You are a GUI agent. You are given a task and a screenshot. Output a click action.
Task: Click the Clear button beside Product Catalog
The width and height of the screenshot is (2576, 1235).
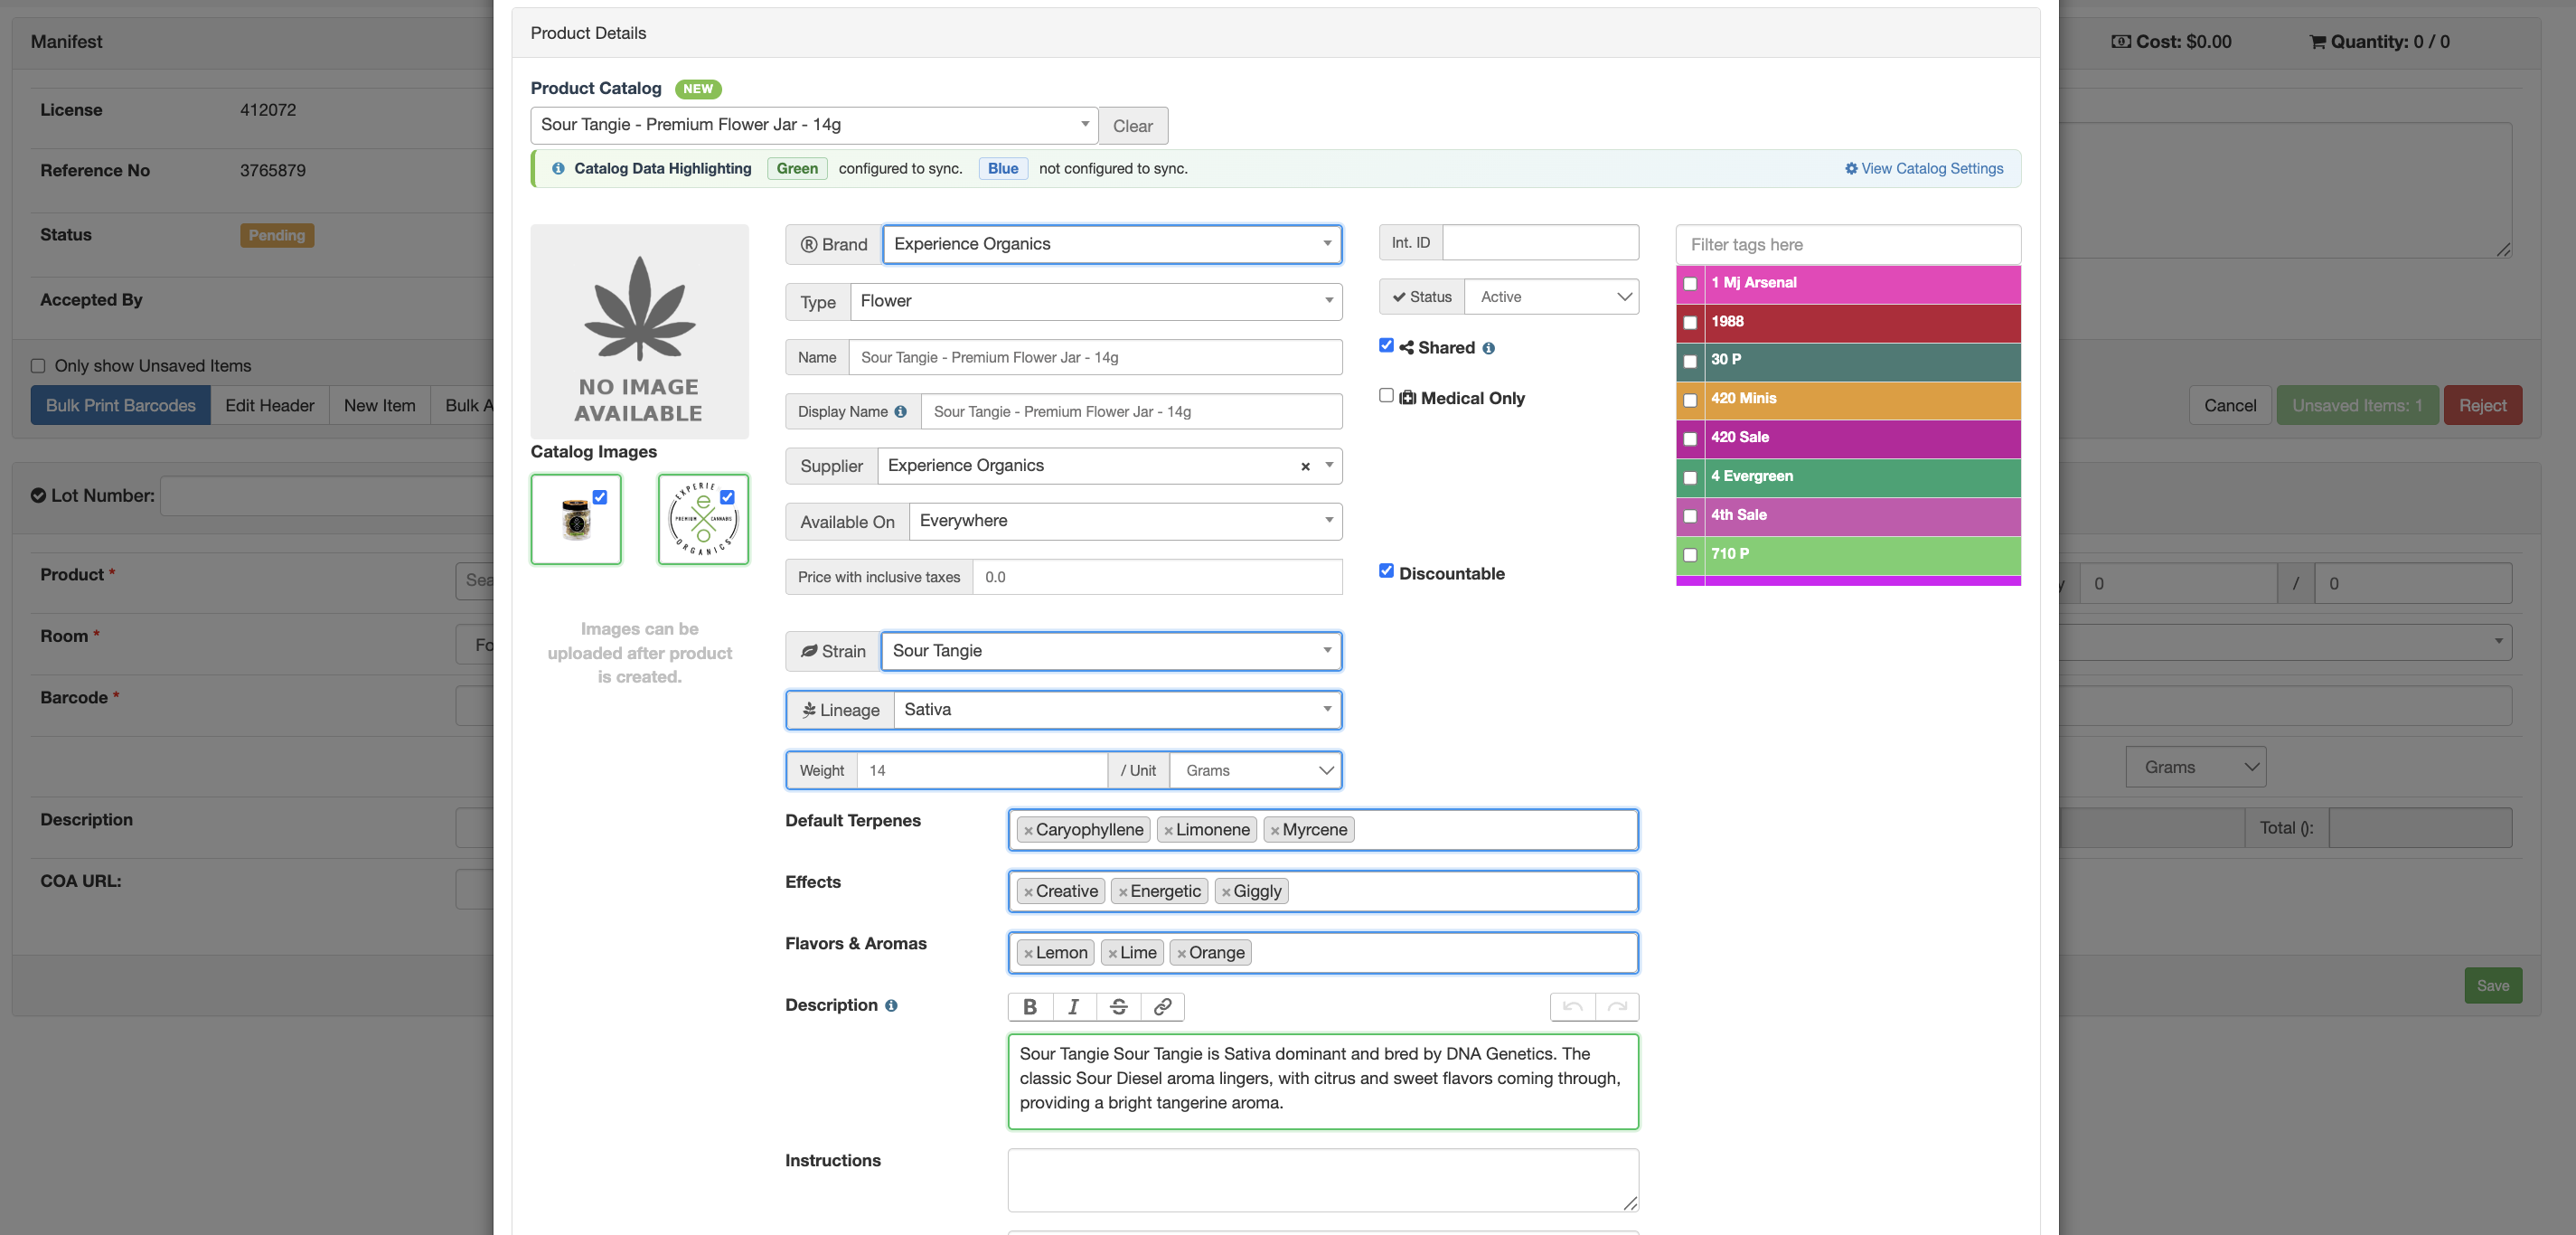tap(1133, 126)
